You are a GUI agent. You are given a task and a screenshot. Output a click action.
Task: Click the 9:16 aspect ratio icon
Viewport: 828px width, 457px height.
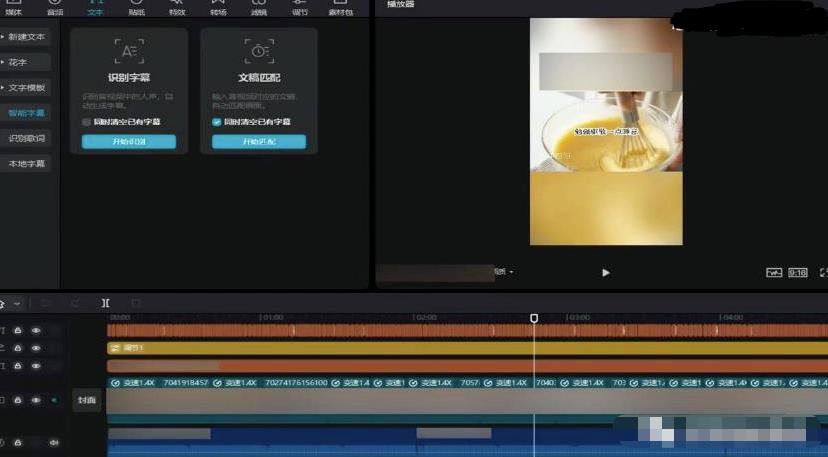click(x=797, y=272)
